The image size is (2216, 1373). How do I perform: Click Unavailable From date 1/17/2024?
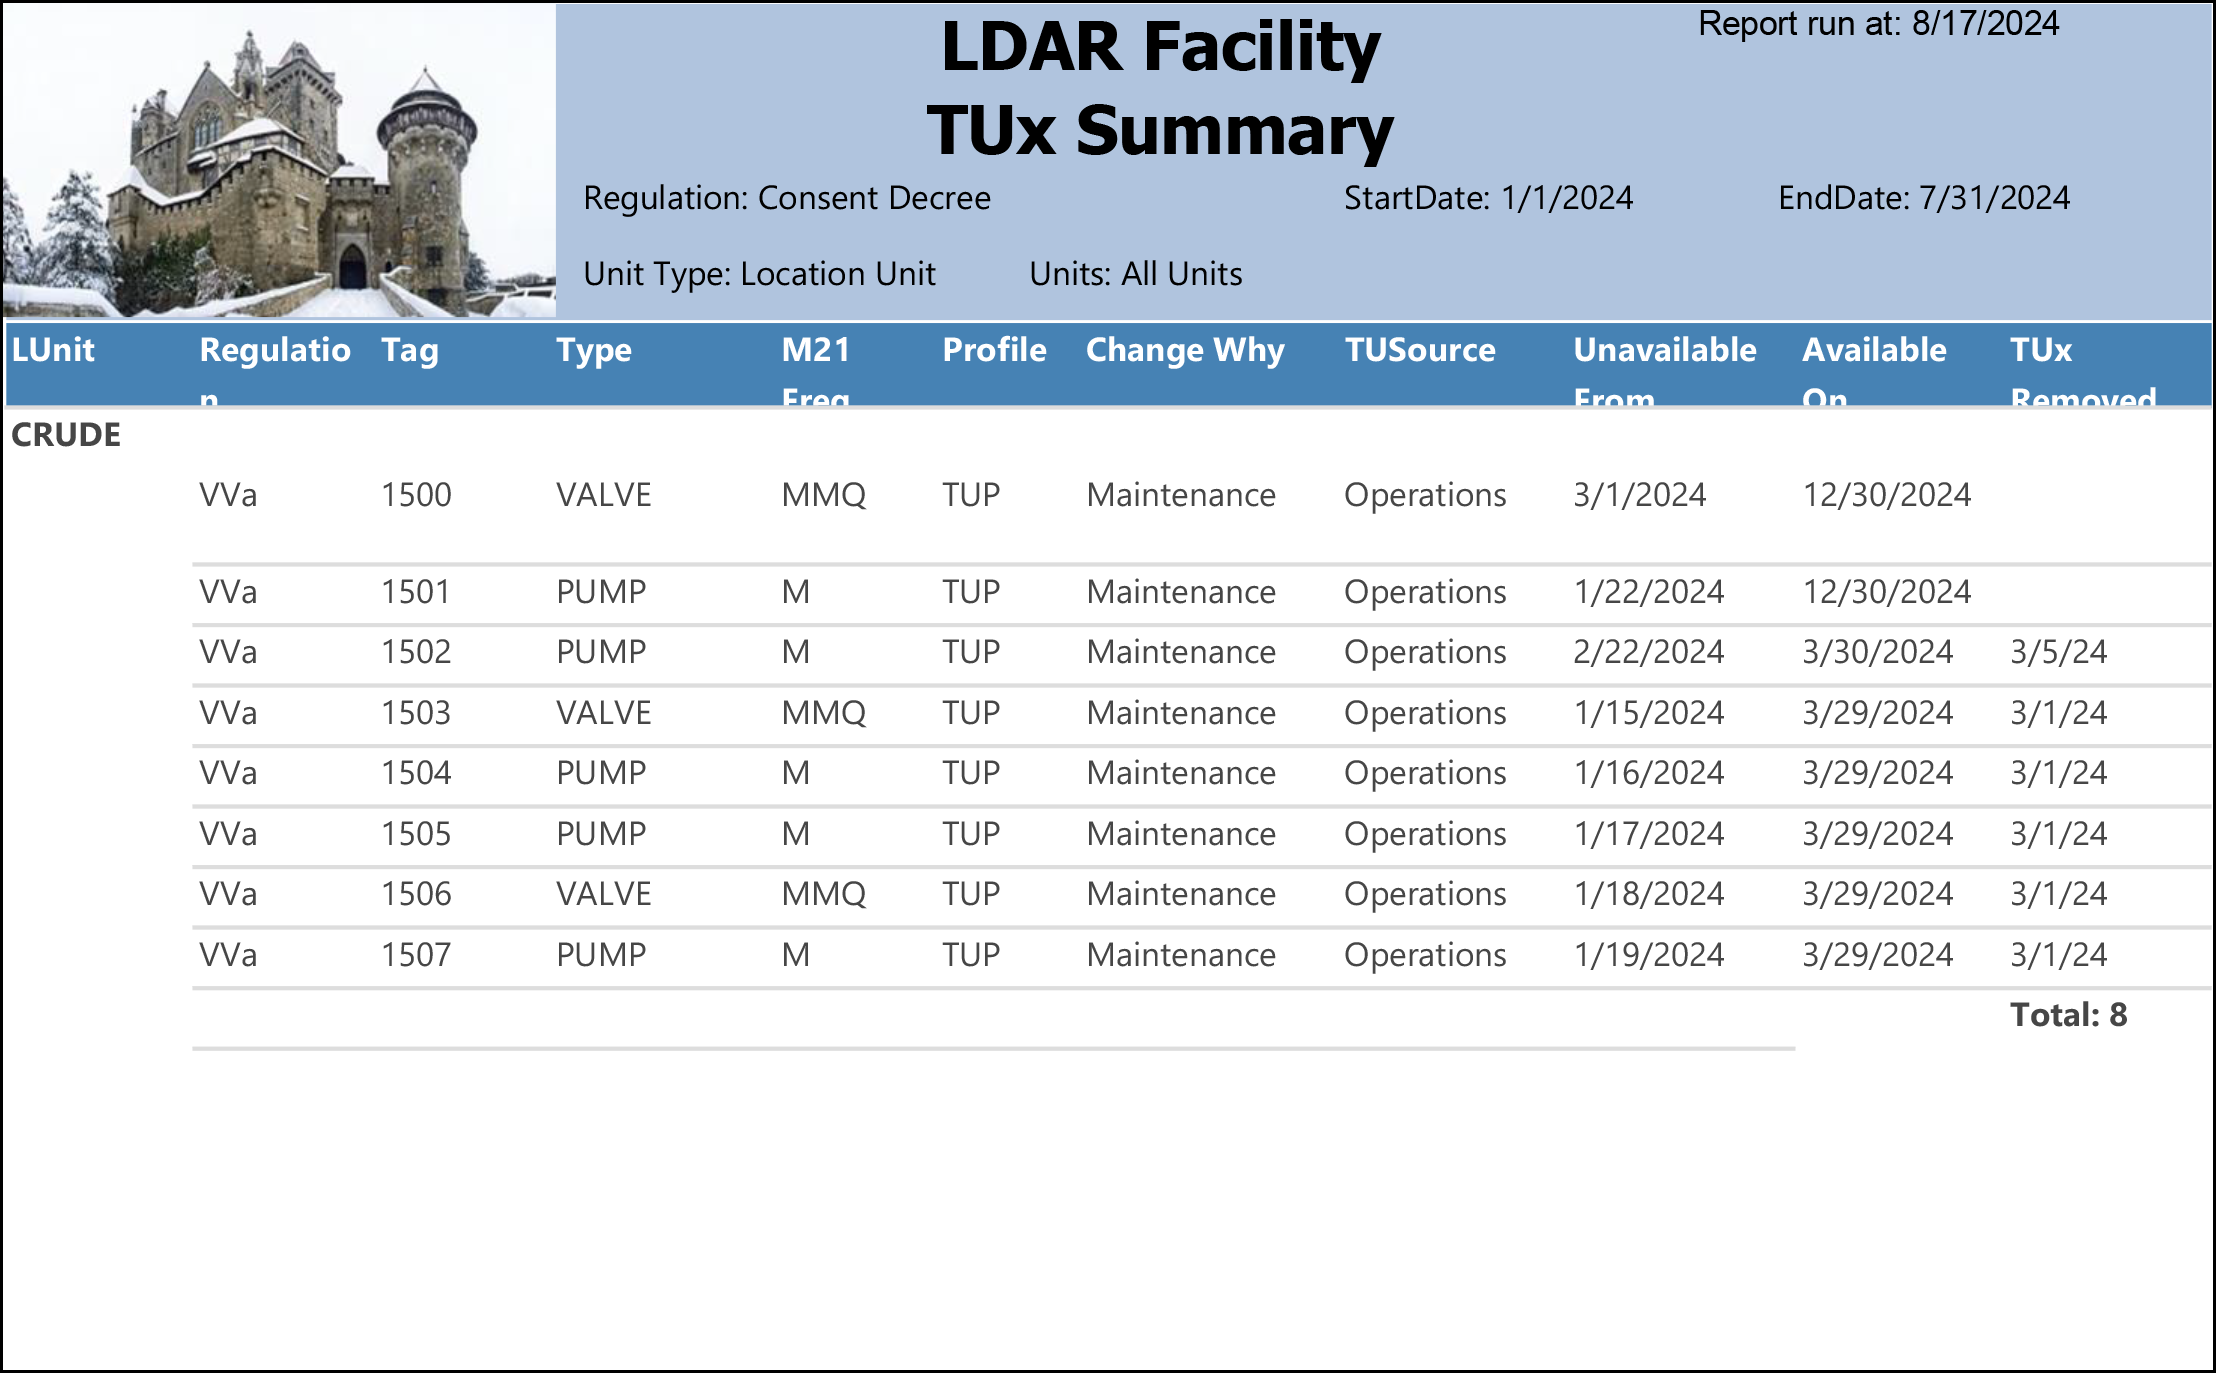pyautogui.click(x=1649, y=834)
